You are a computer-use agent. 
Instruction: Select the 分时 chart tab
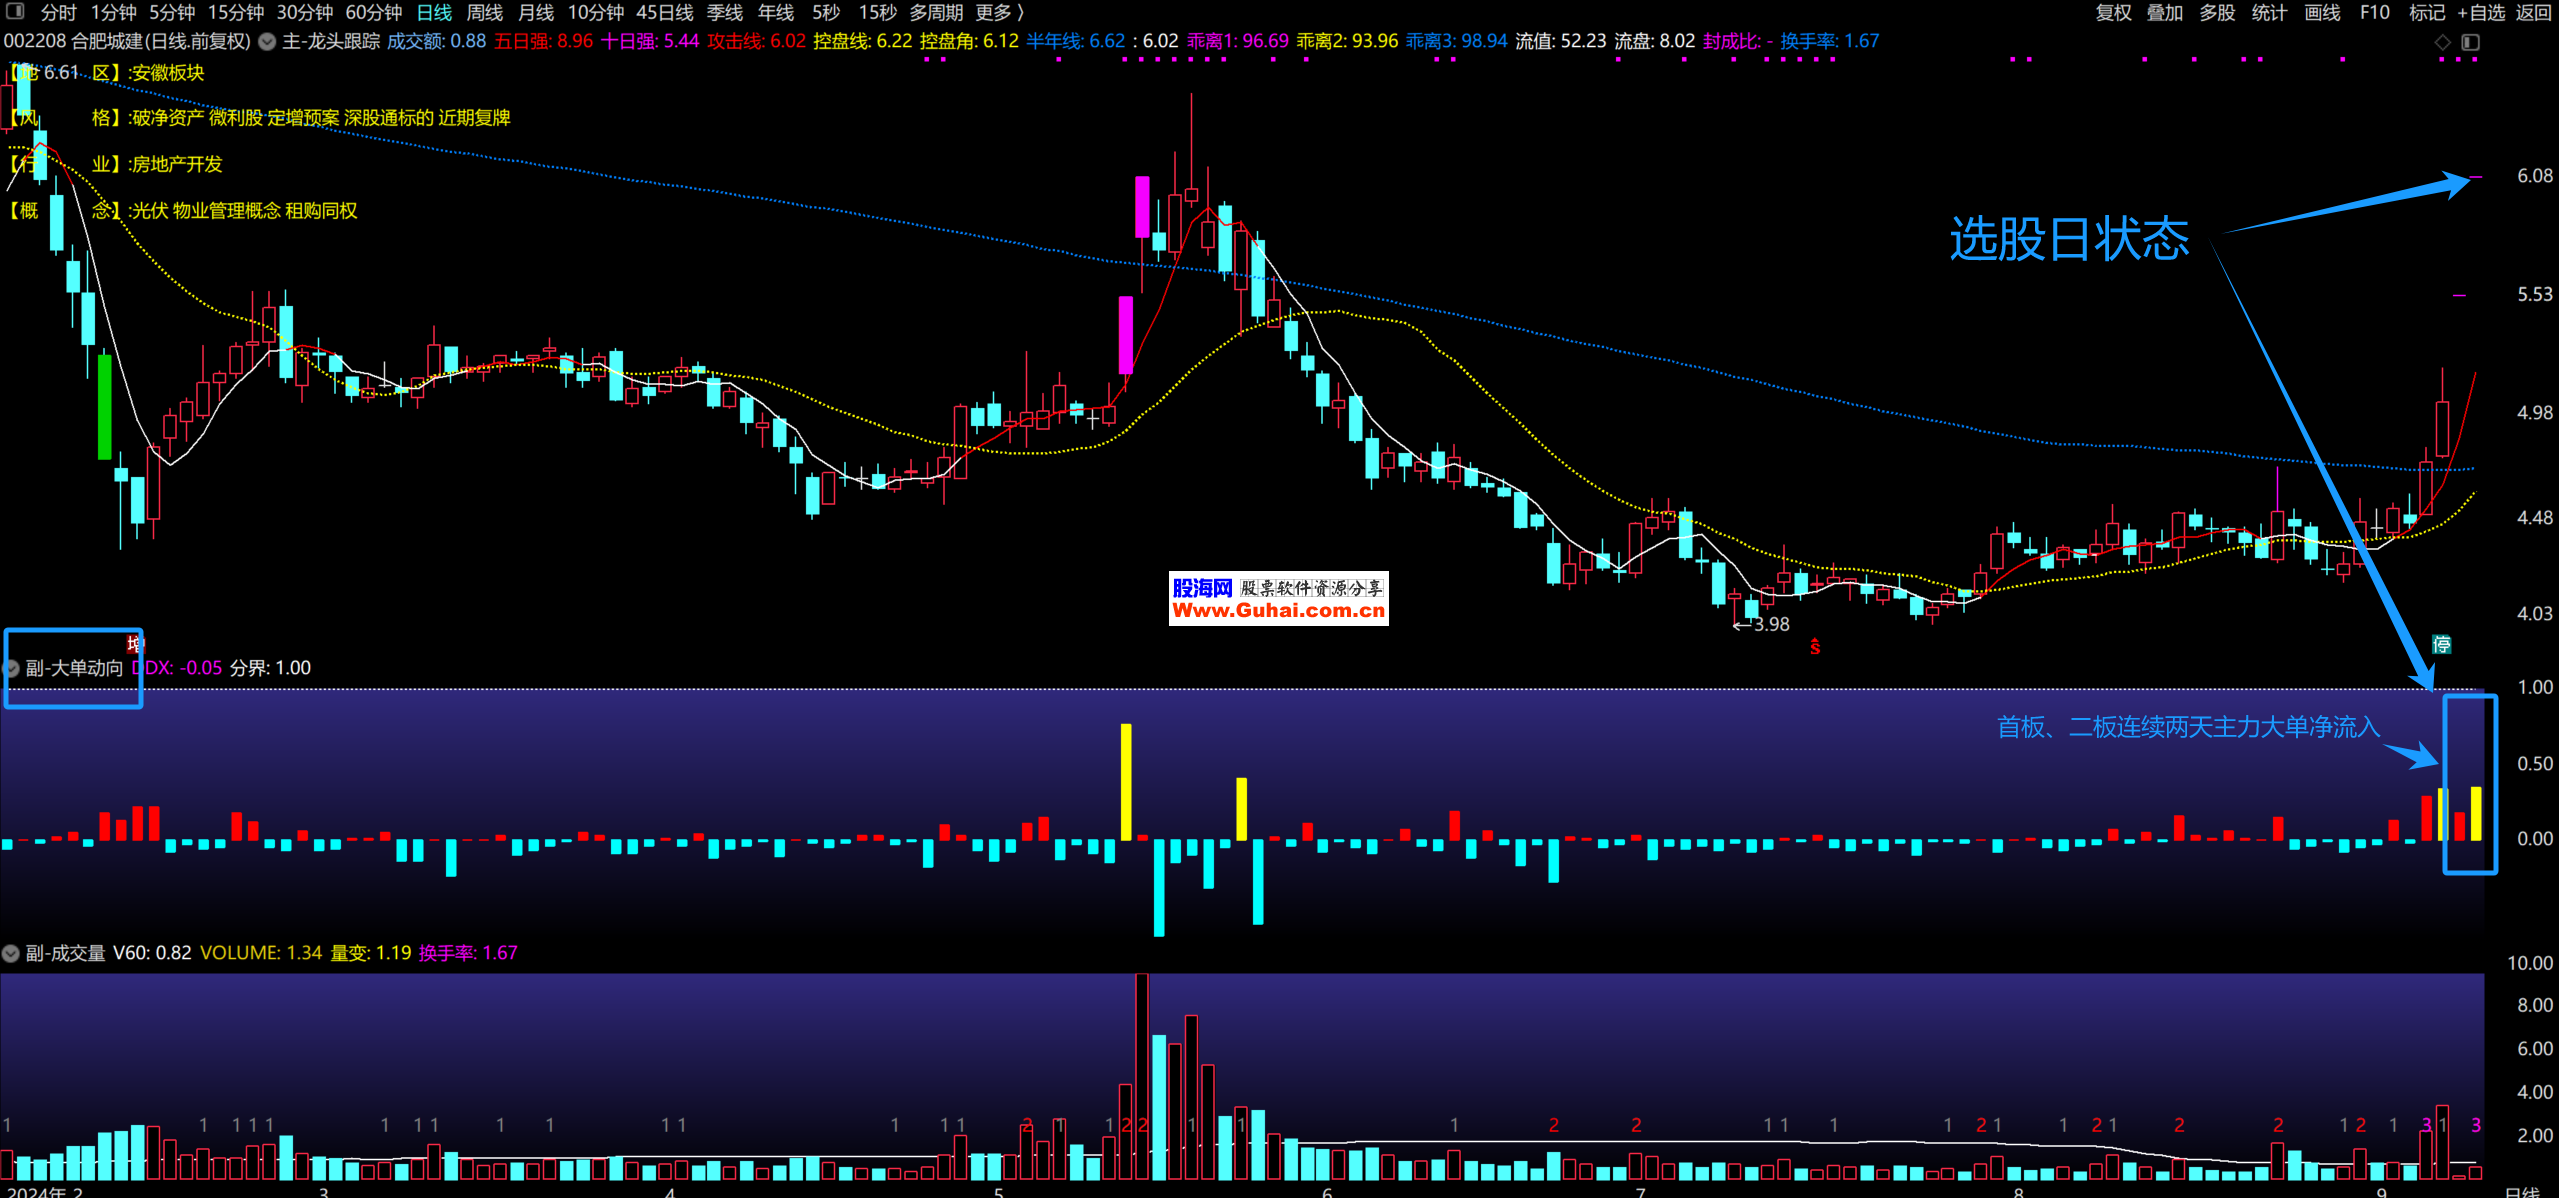tap(58, 12)
